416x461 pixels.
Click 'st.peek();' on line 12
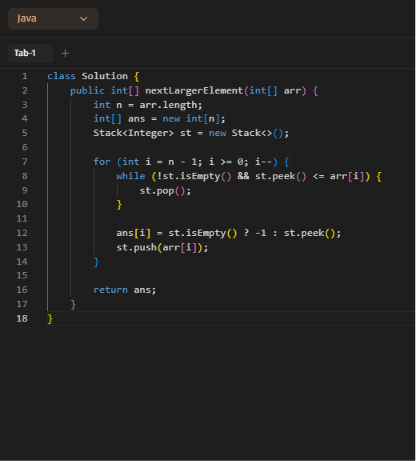[x=312, y=233]
